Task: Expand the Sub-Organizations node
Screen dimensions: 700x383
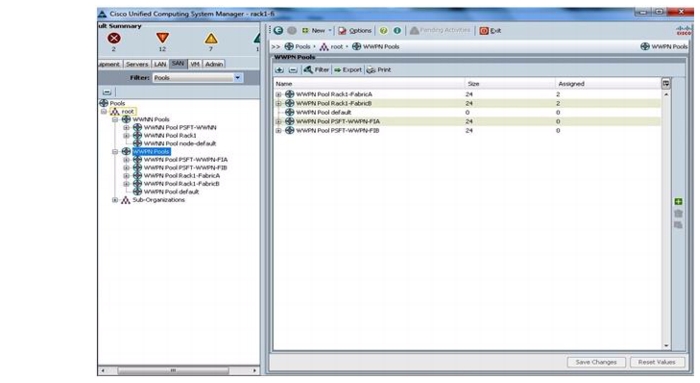Action: pyautogui.click(x=115, y=200)
